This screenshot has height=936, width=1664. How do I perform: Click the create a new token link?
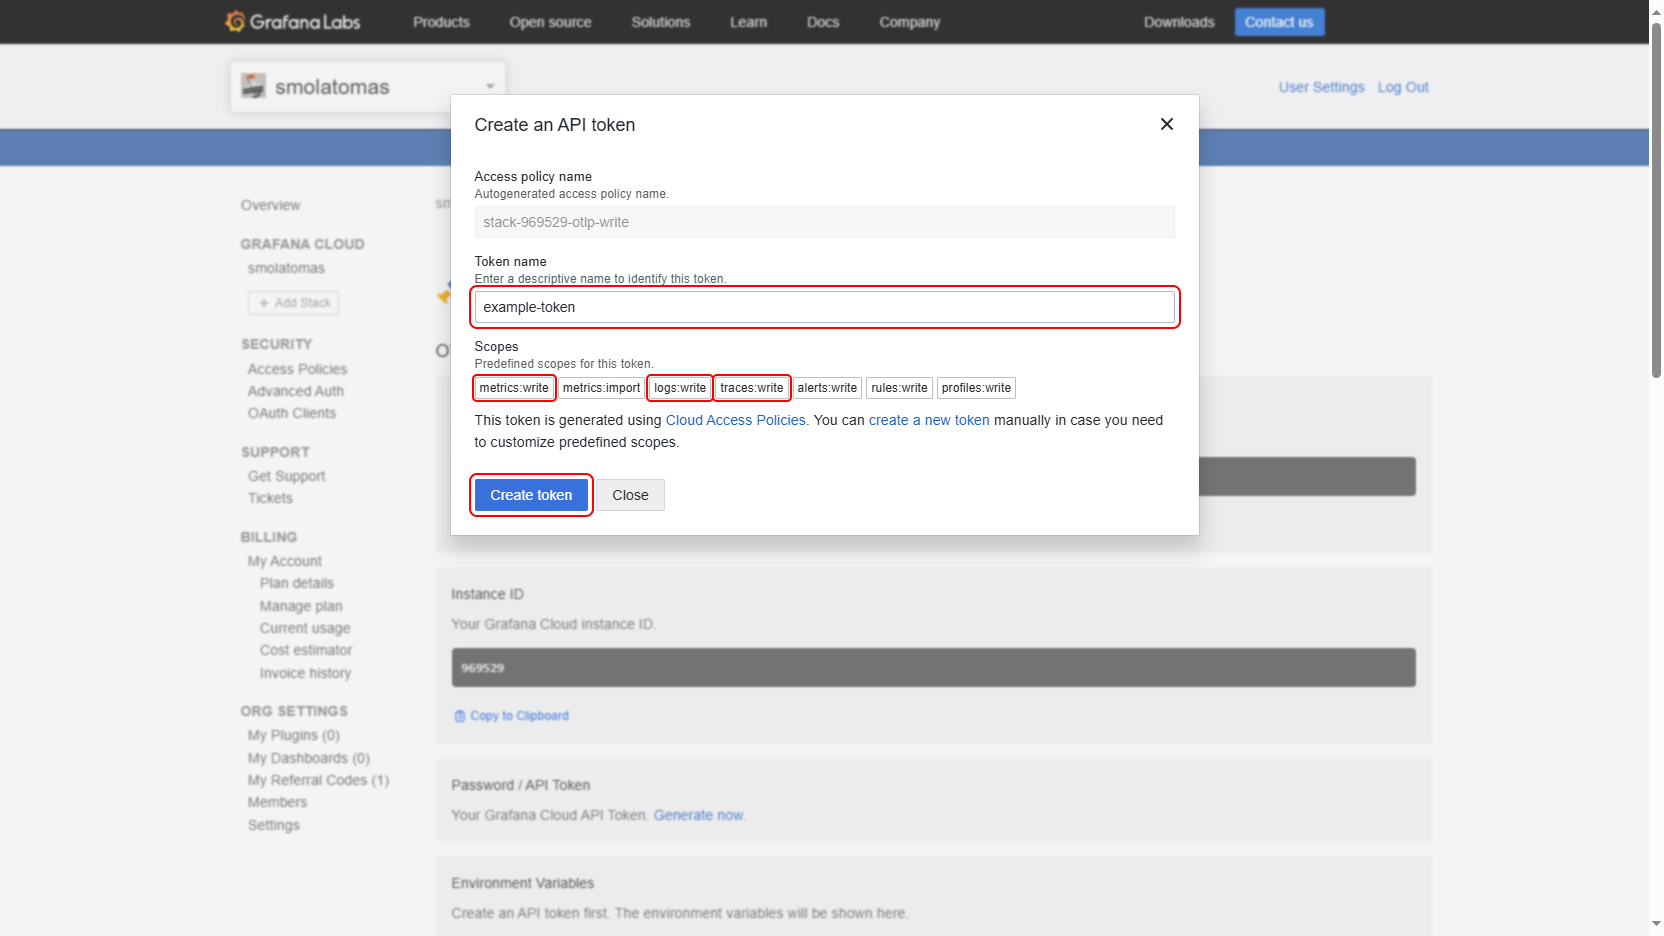point(929,420)
